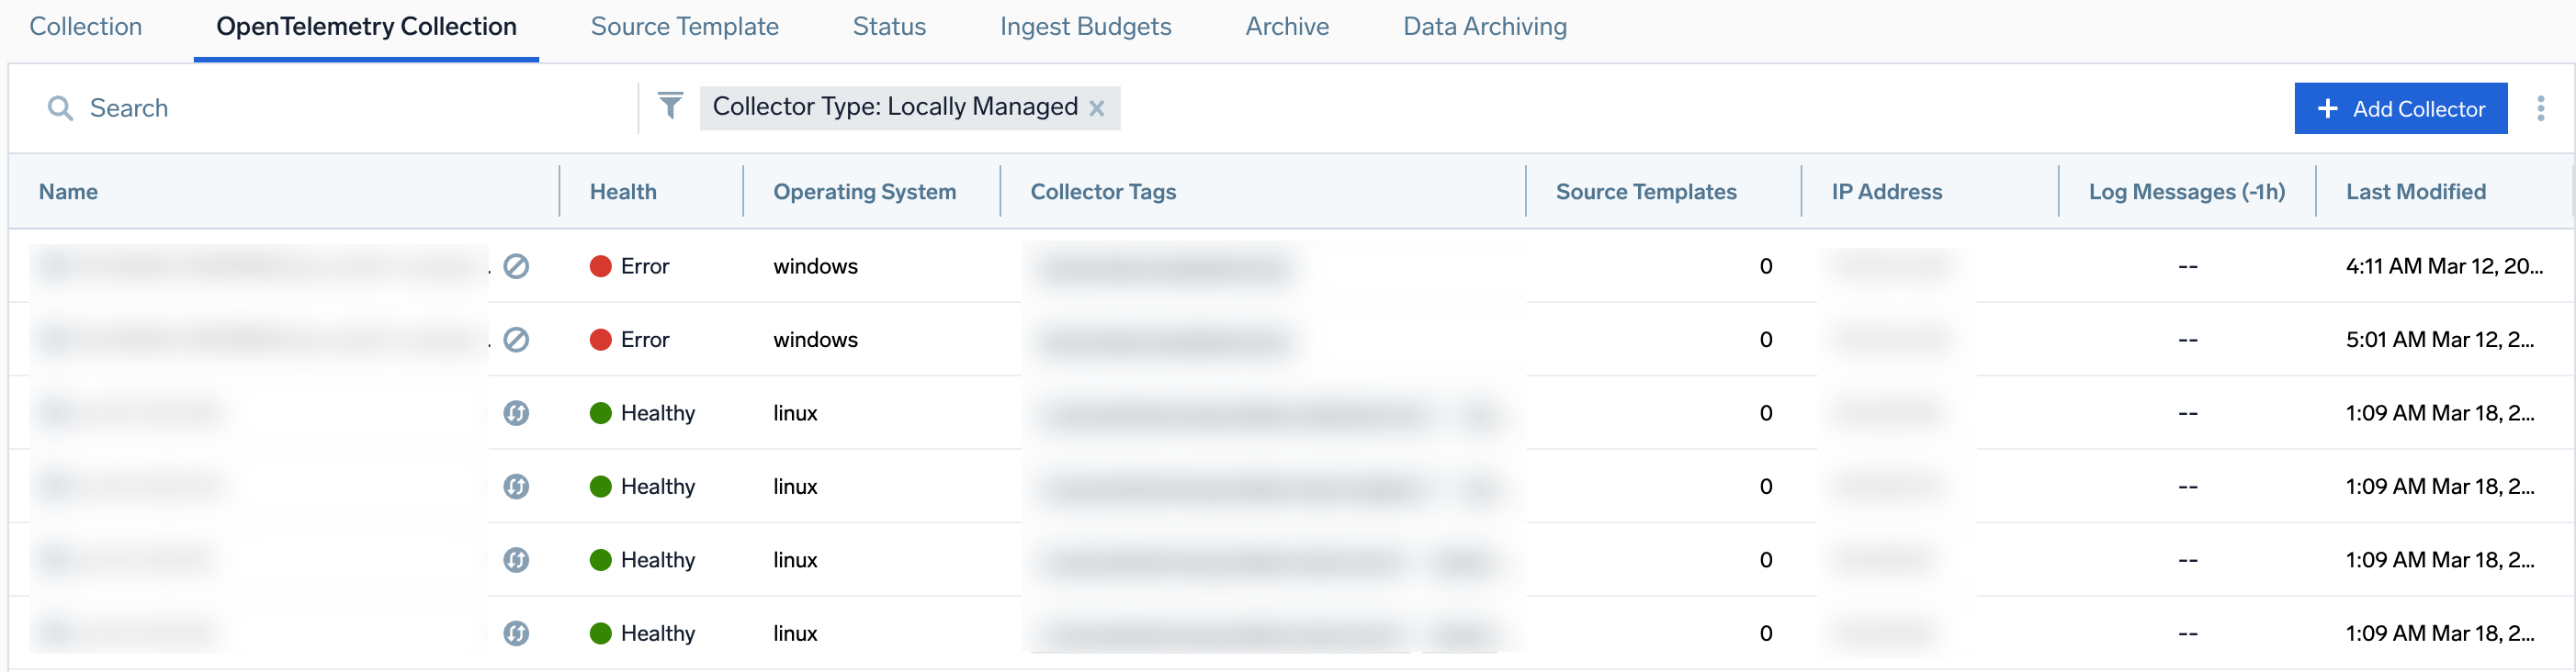The height and width of the screenshot is (672, 2576).
Task: Click the sync icon in last linux row
Action: tap(516, 633)
